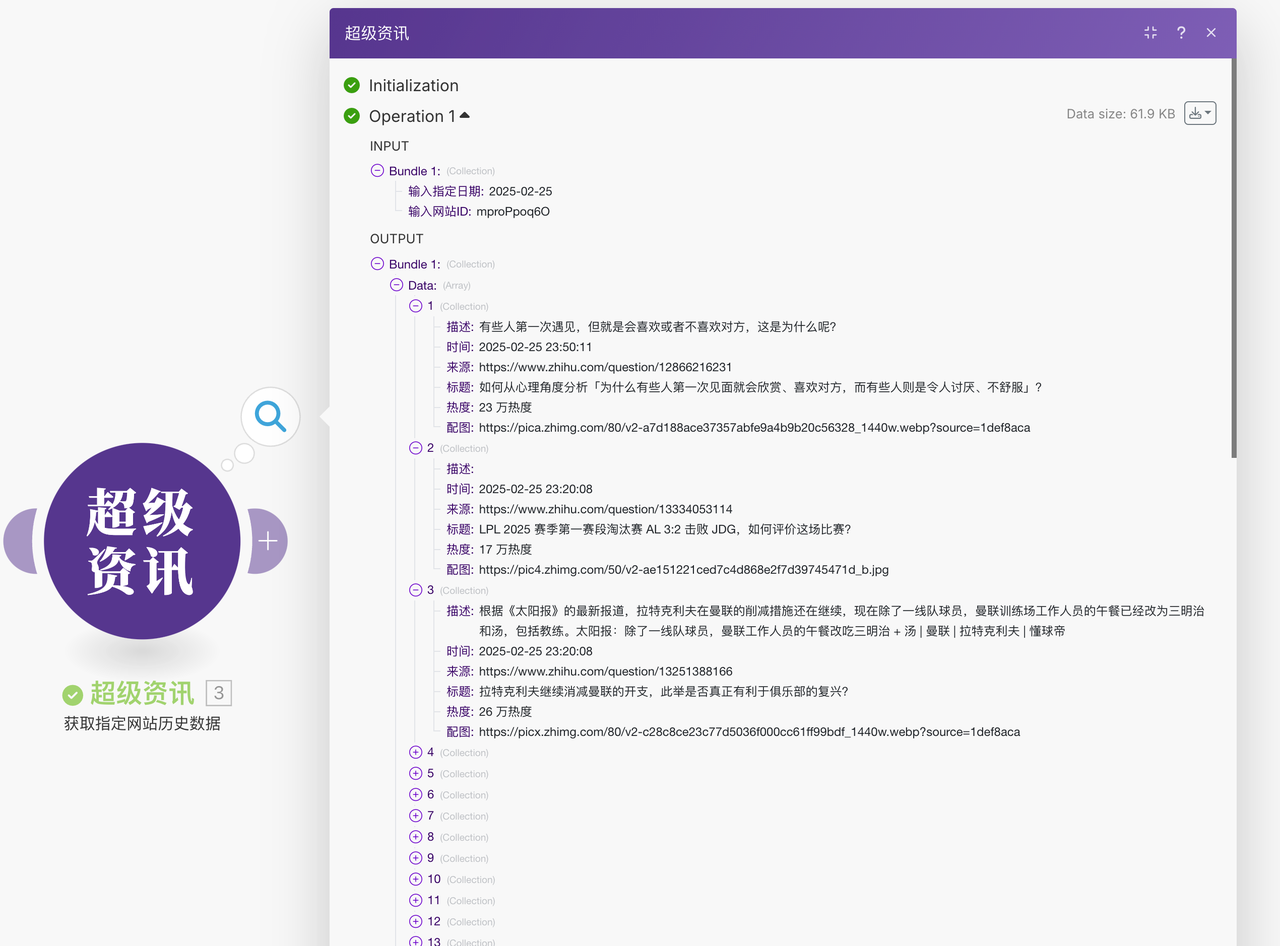
Task: Collapse item 1 in Data array
Action: click(416, 306)
